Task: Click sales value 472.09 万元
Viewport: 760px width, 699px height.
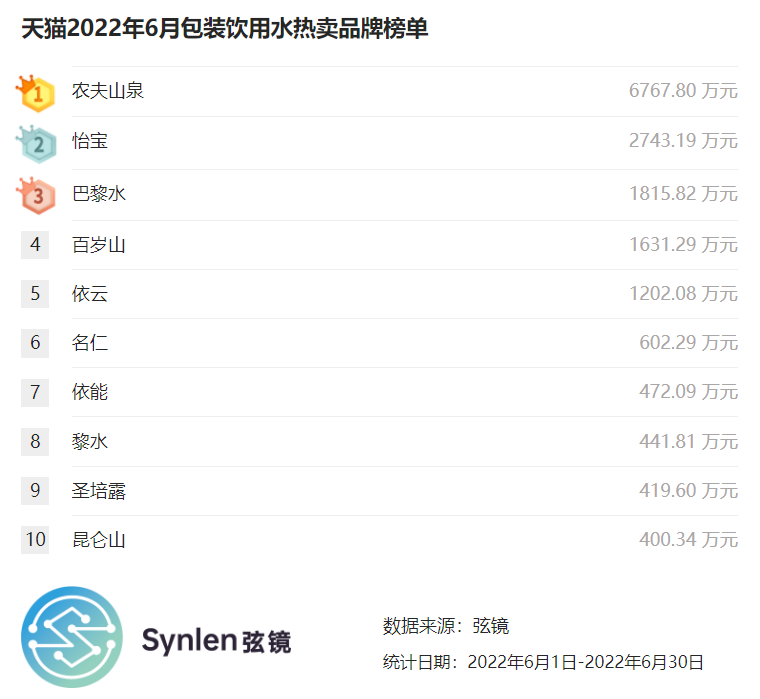Action: click(x=688, y=392)
